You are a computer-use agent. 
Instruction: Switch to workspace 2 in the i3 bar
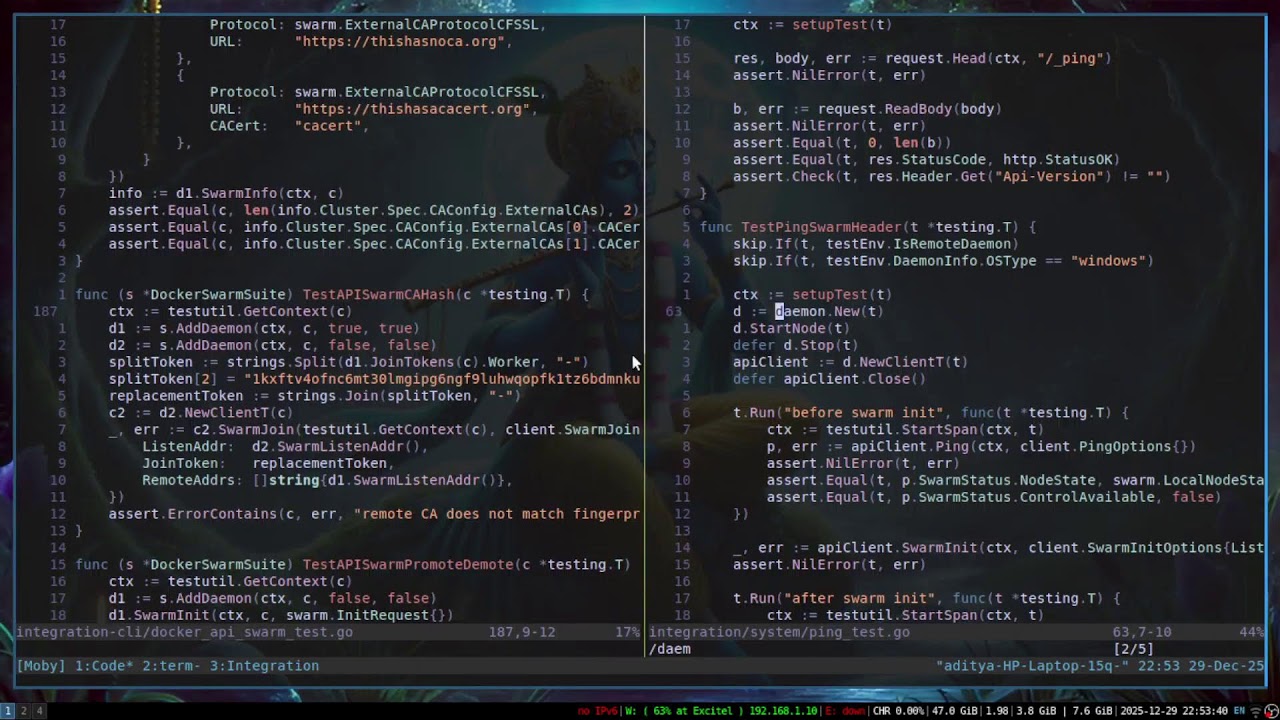(x=24, y=711)
